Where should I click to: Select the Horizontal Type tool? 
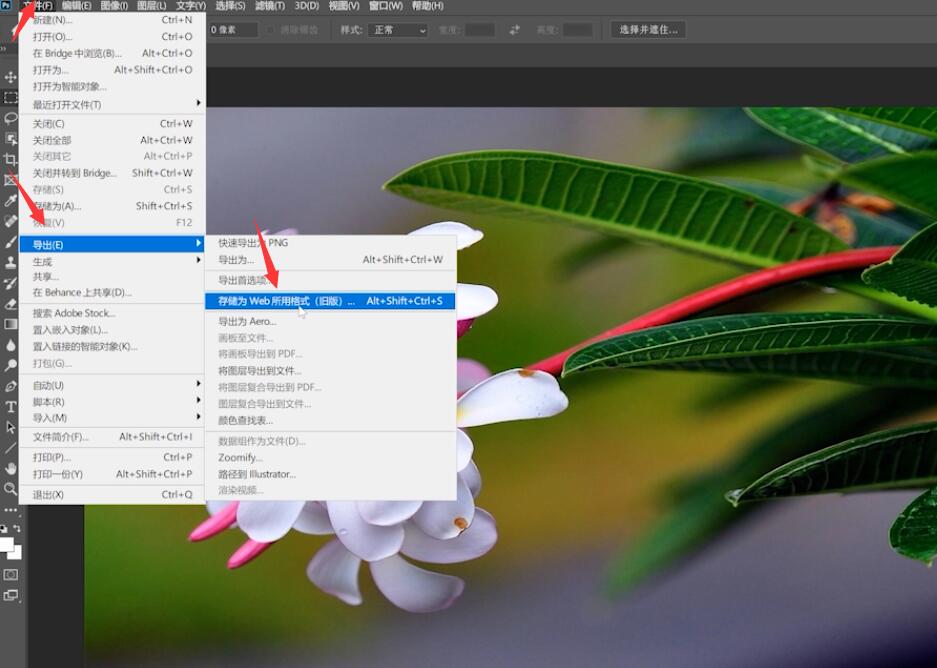10,407
